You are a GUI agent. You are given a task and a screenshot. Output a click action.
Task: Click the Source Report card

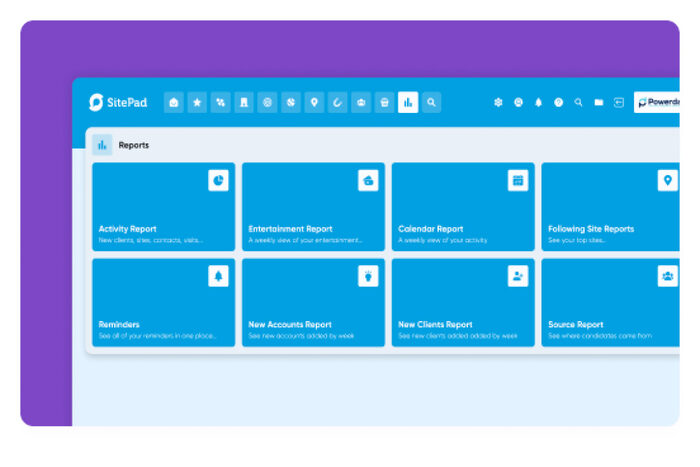(610, 303)
